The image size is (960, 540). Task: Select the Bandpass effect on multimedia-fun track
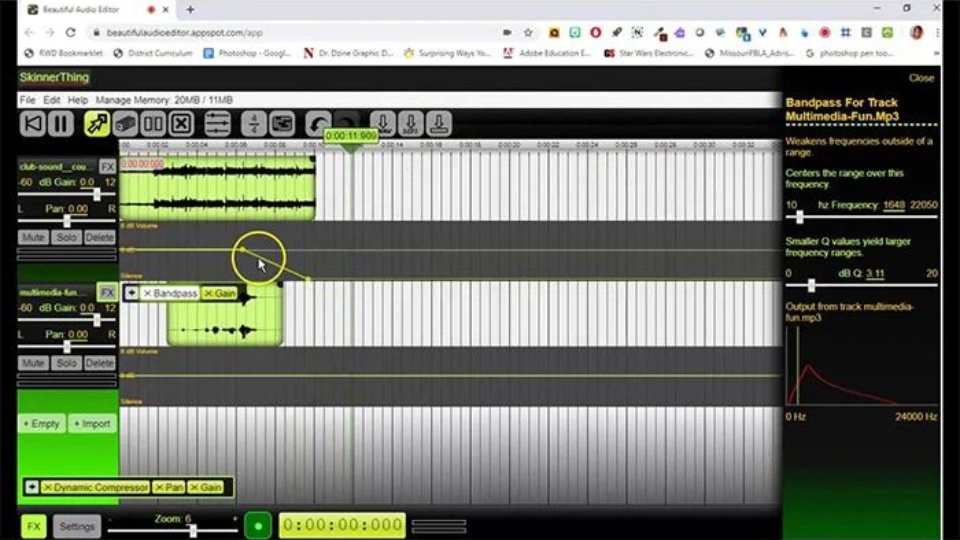(175, 294)
